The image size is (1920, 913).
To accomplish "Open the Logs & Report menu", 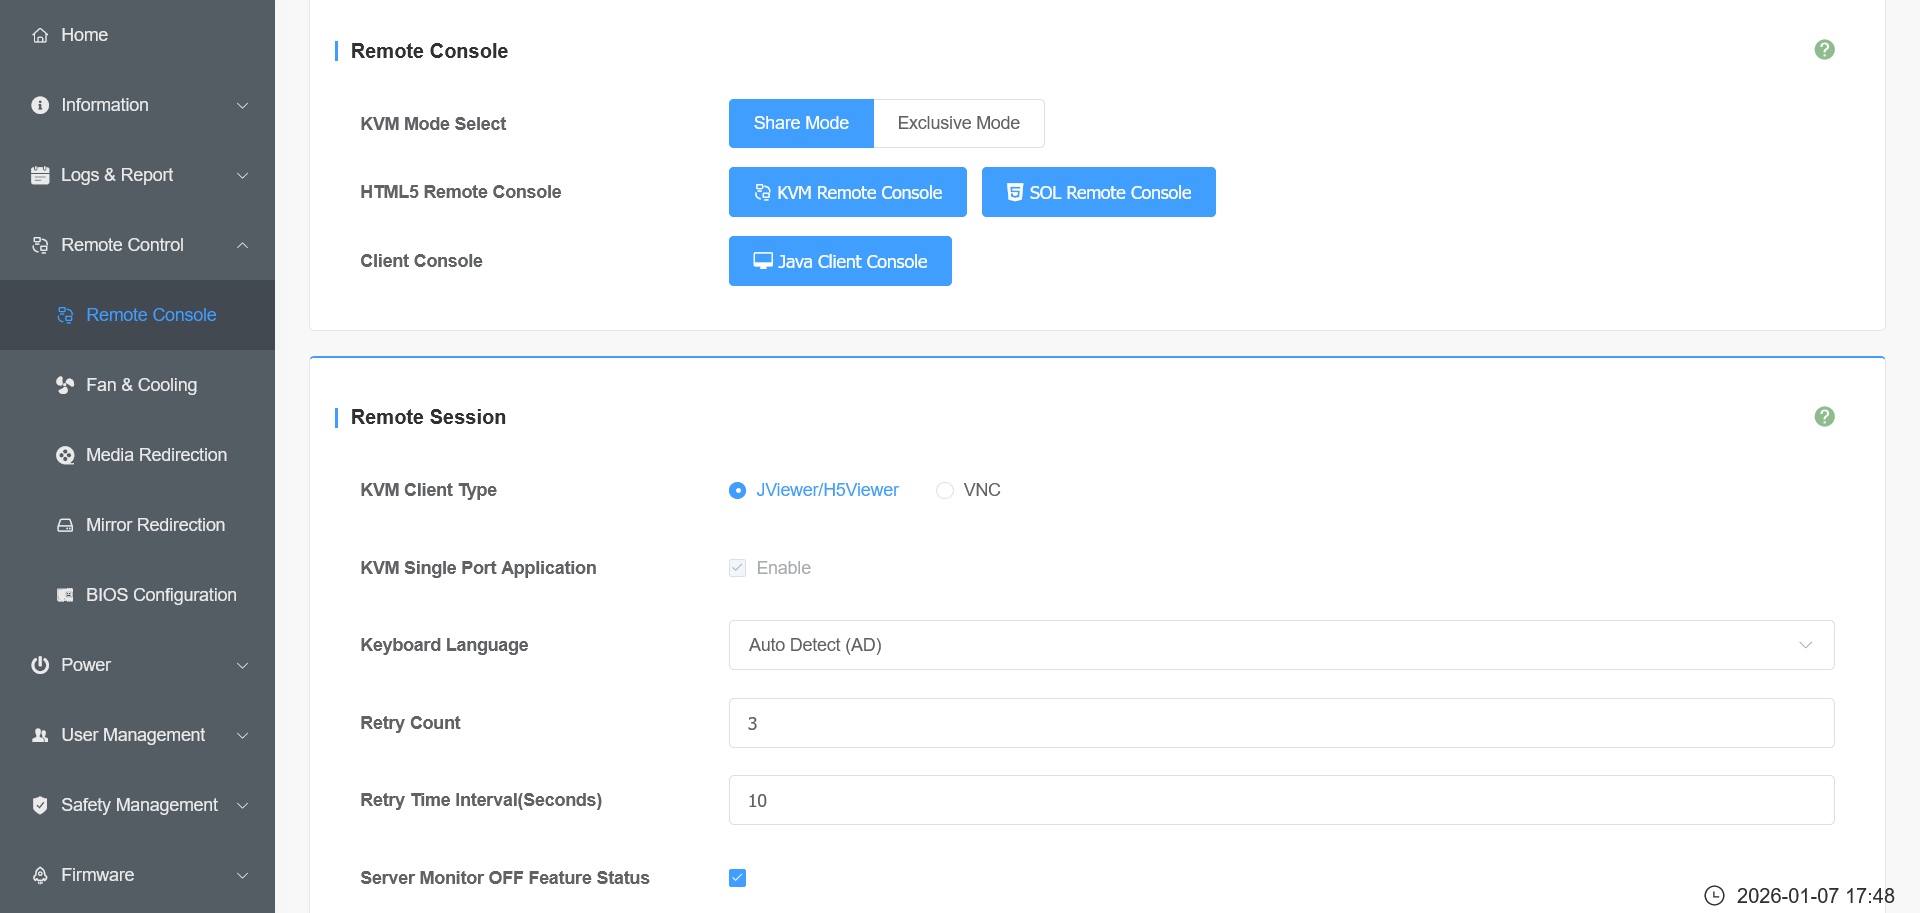I will (117, 175).
